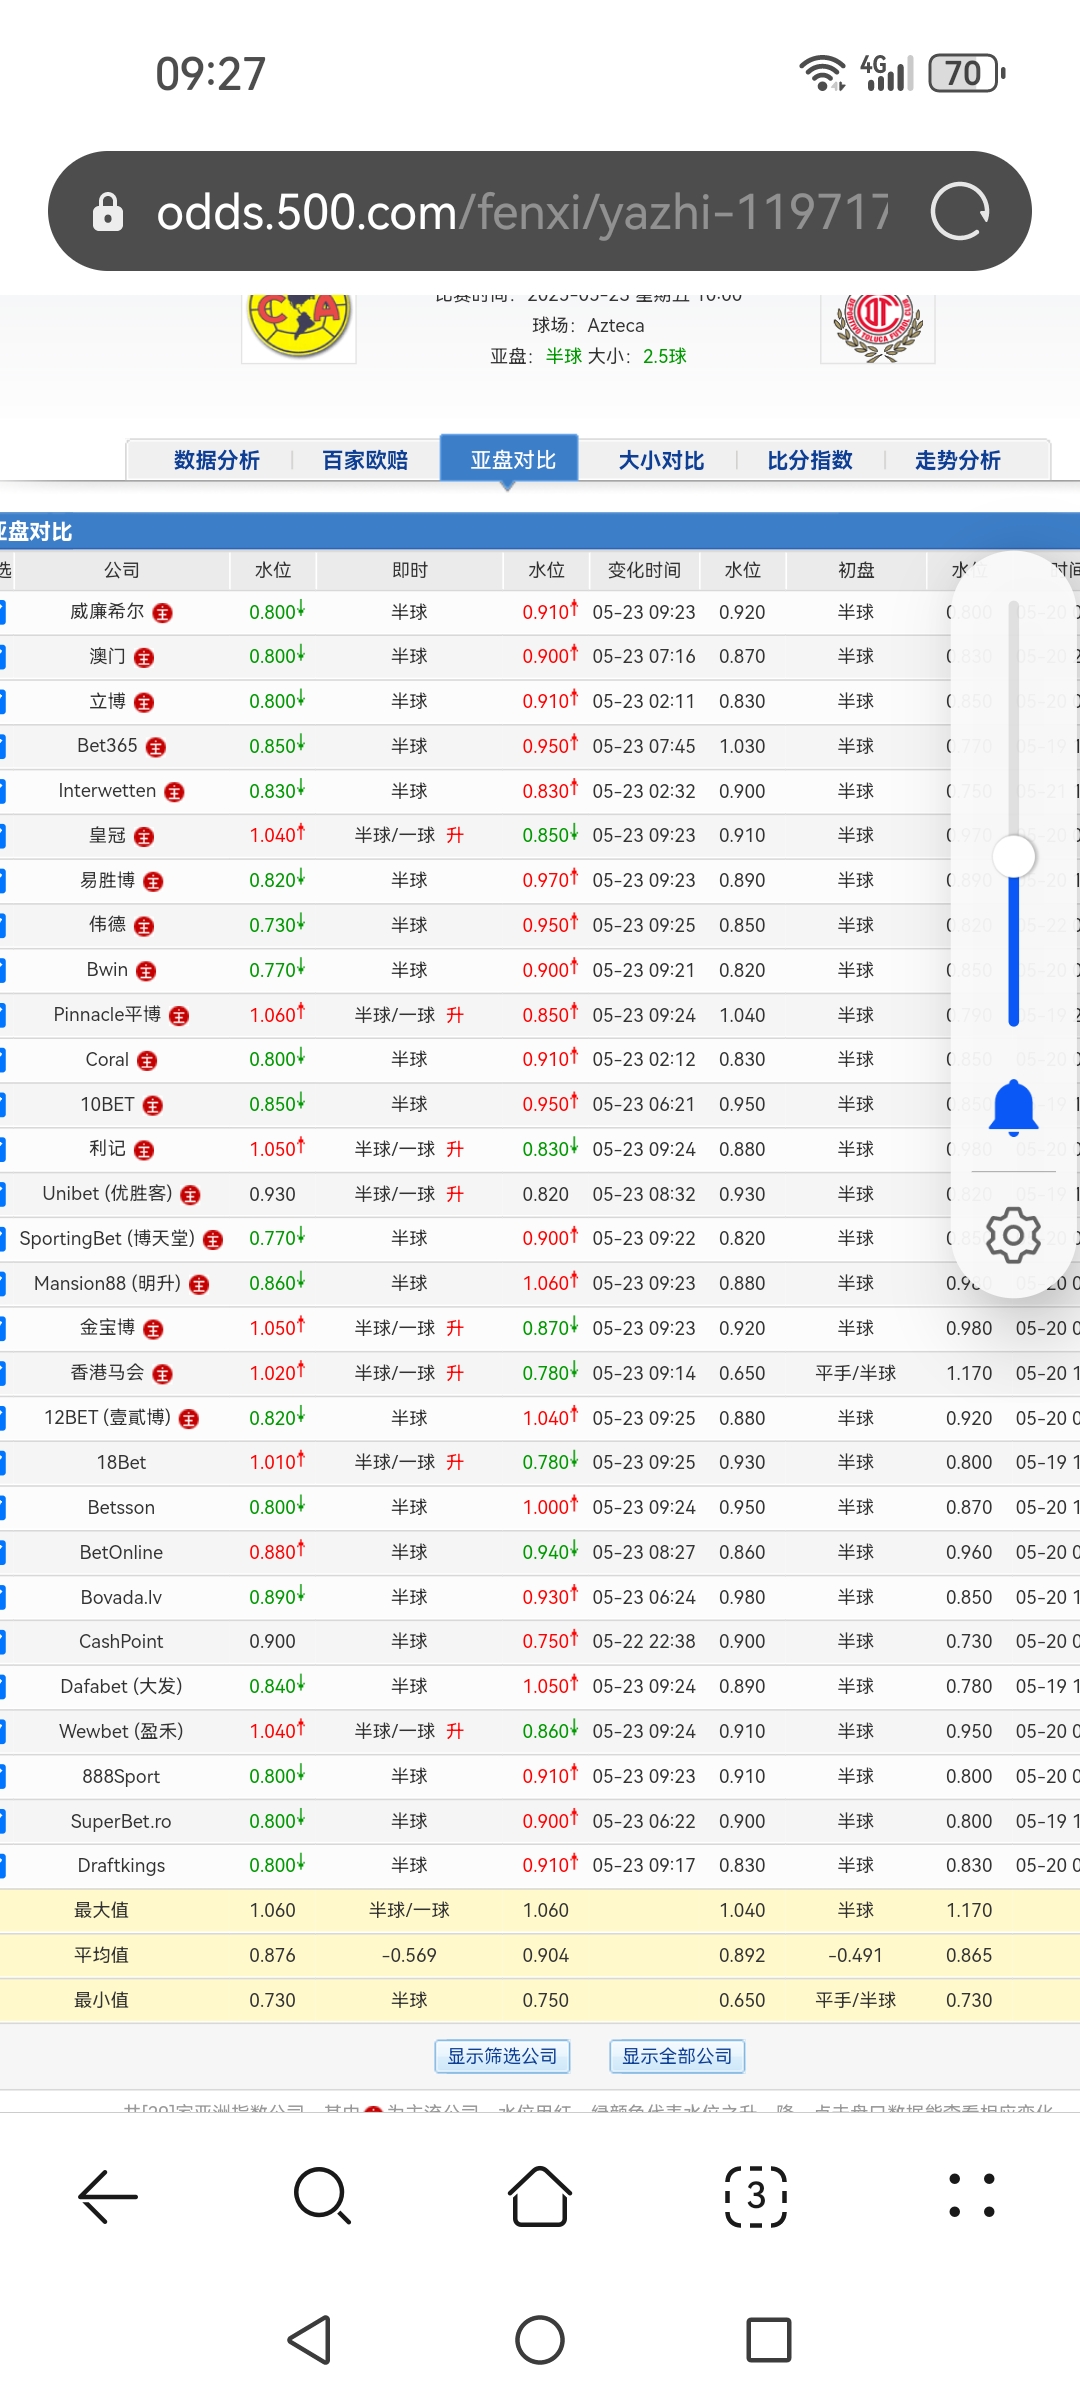Image resolution: width=1080 pixels, height=2400 pixels.
Task: Click the 最小值 summary row label
Action: coord(101,2000)
